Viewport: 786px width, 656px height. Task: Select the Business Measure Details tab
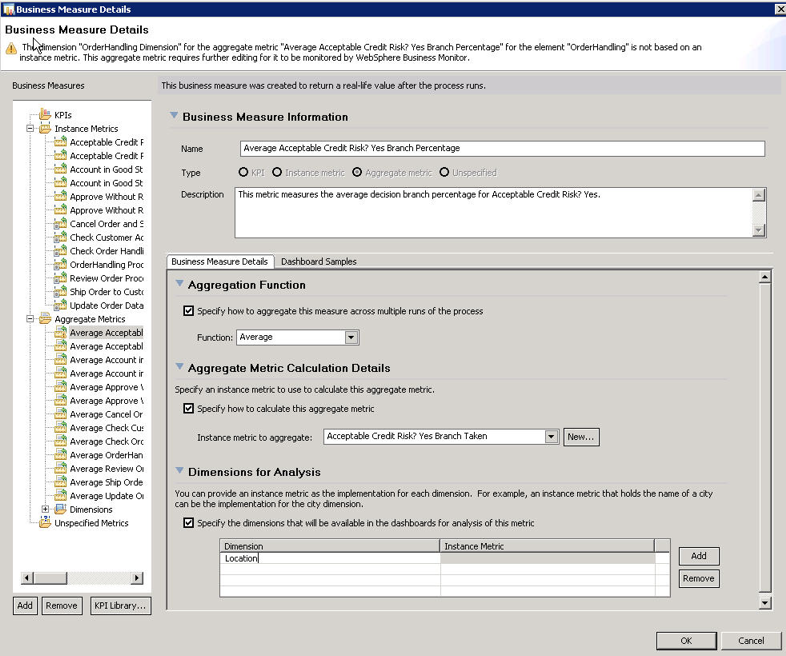(219, 262)
